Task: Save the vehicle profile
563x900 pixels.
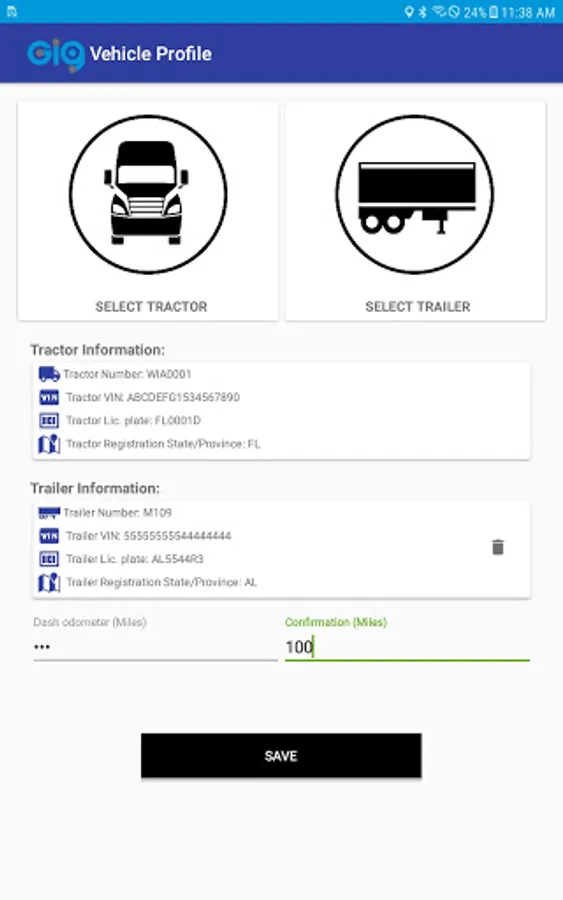Action: [281, 755]
